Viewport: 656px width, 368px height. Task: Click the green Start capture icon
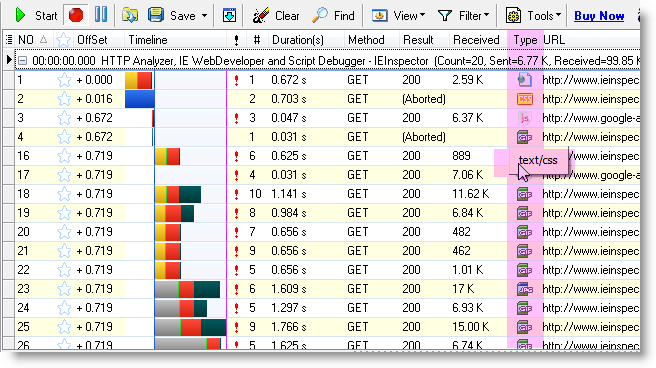20,15
